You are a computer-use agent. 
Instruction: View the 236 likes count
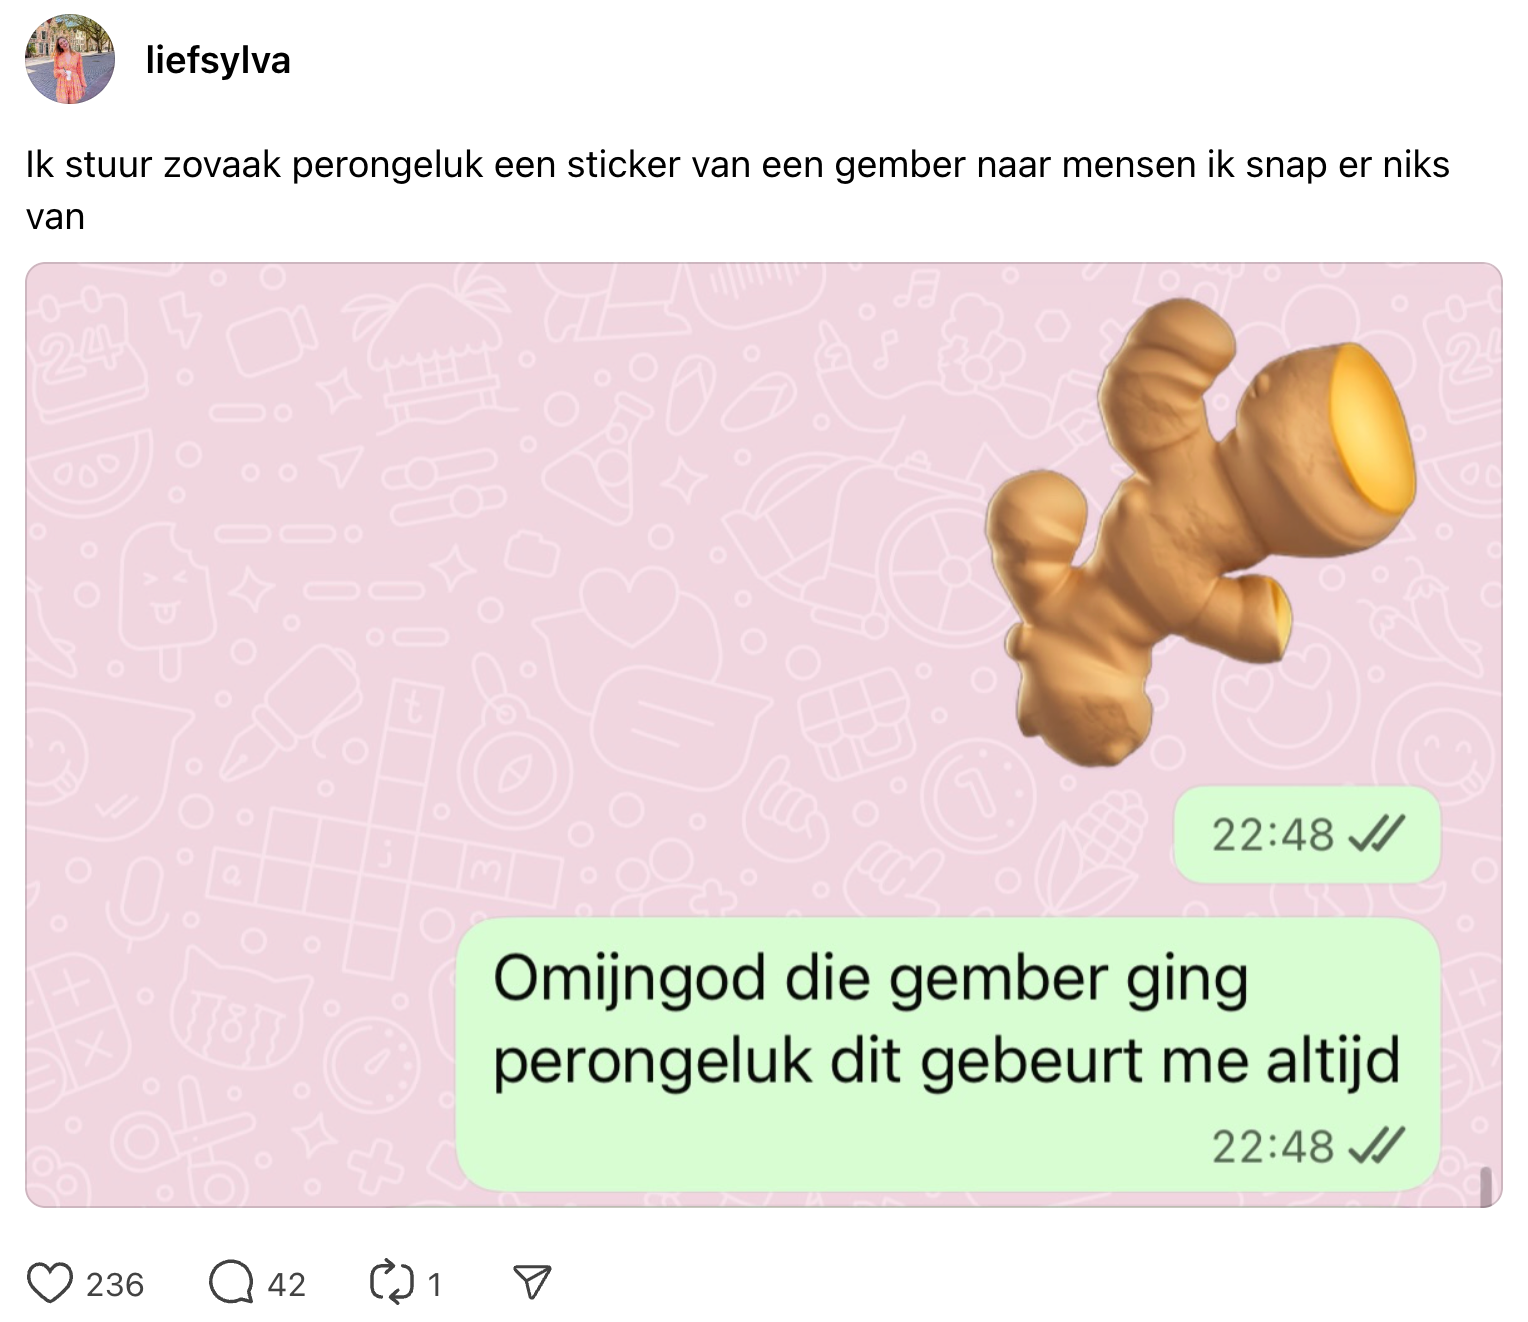point(115,1284)
